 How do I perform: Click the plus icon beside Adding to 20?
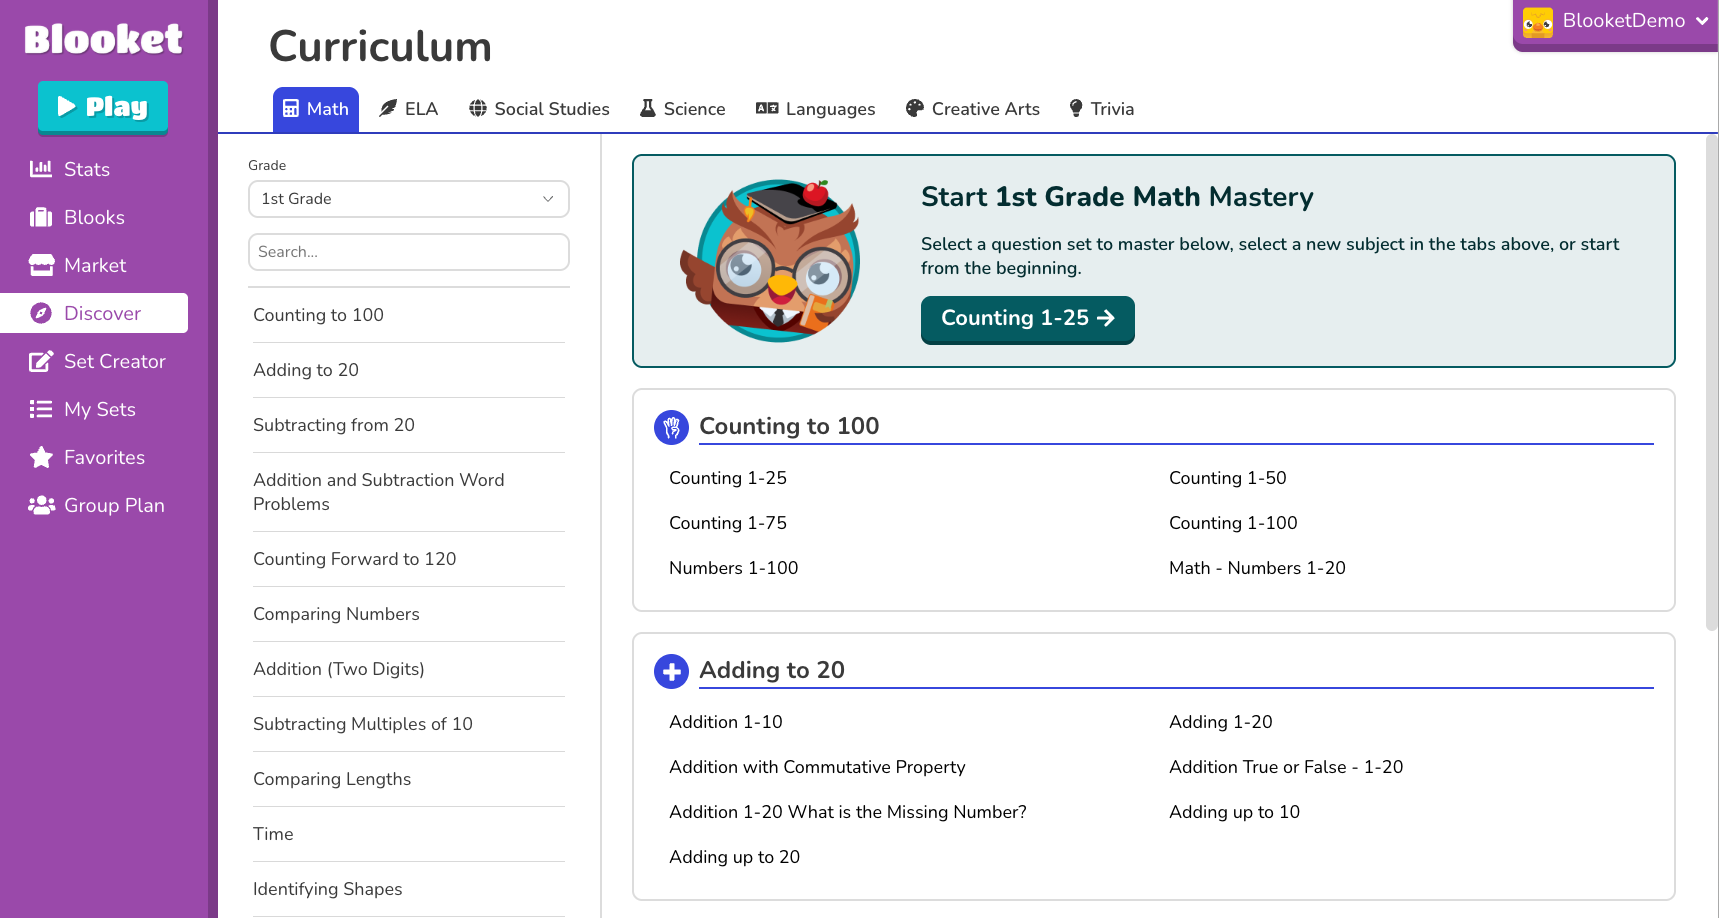(671, 671)
